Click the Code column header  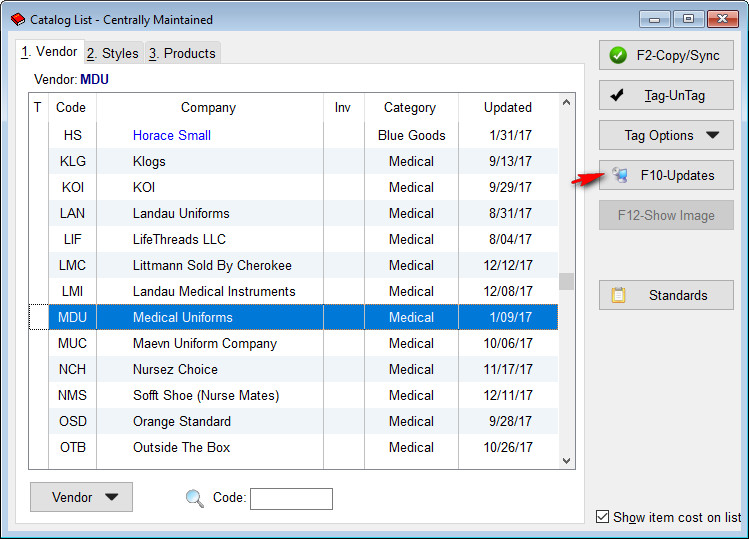tap(71, 108)
